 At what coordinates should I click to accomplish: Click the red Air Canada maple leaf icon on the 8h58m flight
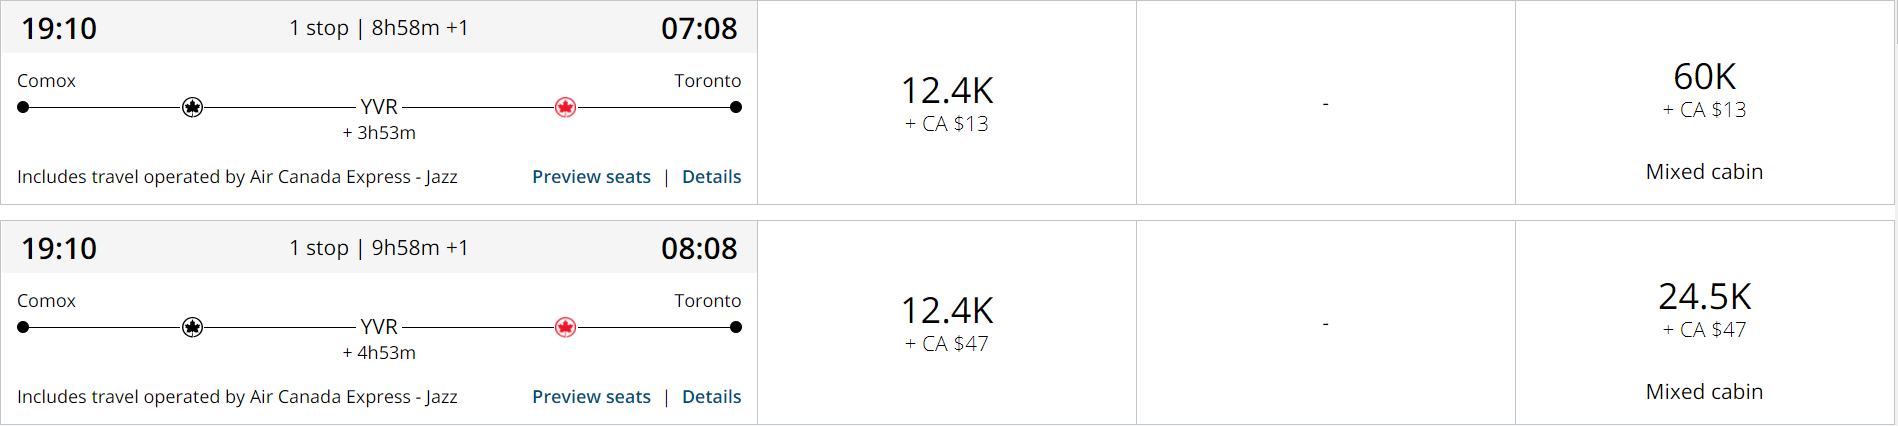[565, 107]
